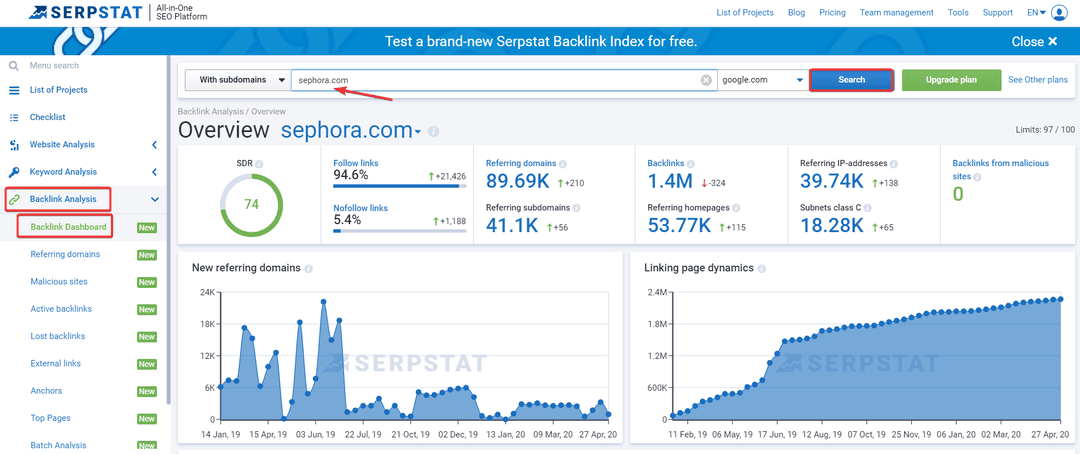Click the Website Analysis chart icon

point(14,145)
